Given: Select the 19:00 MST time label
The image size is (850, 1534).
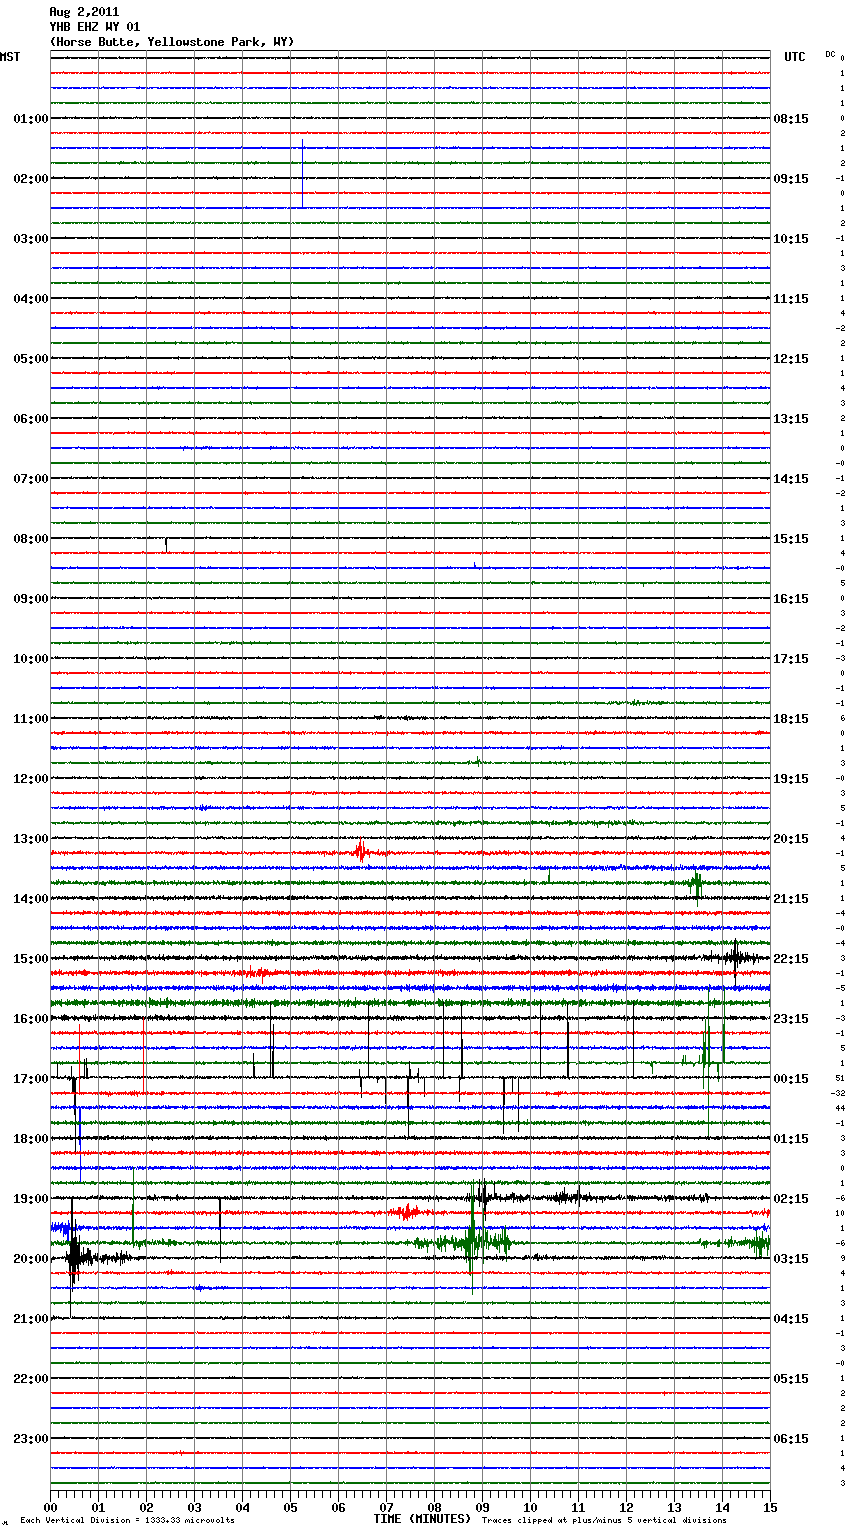Looking at the screenshot, I should (x=30, y=1199).
